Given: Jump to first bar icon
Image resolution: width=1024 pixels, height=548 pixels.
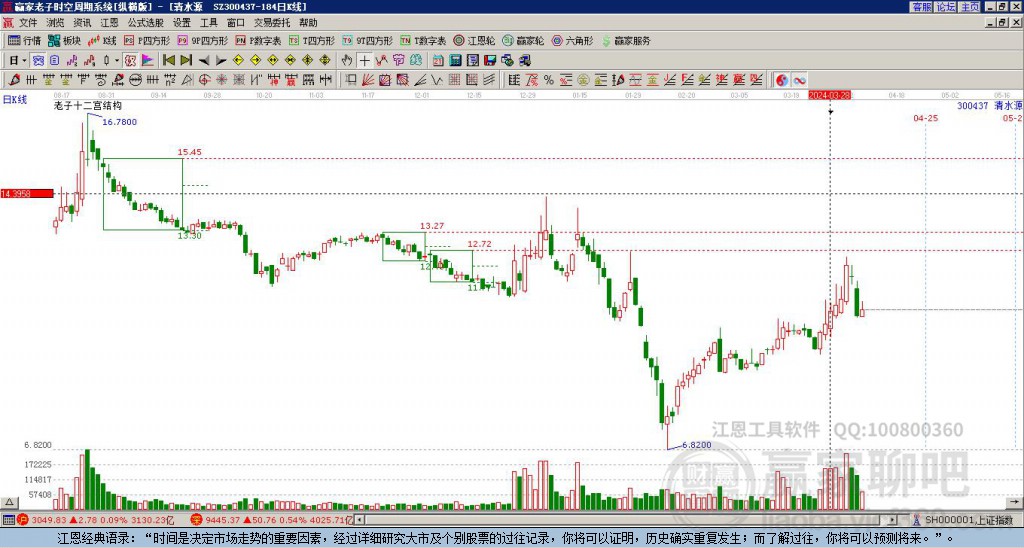Looking at the screenshot, I should [x=168, y=61].
